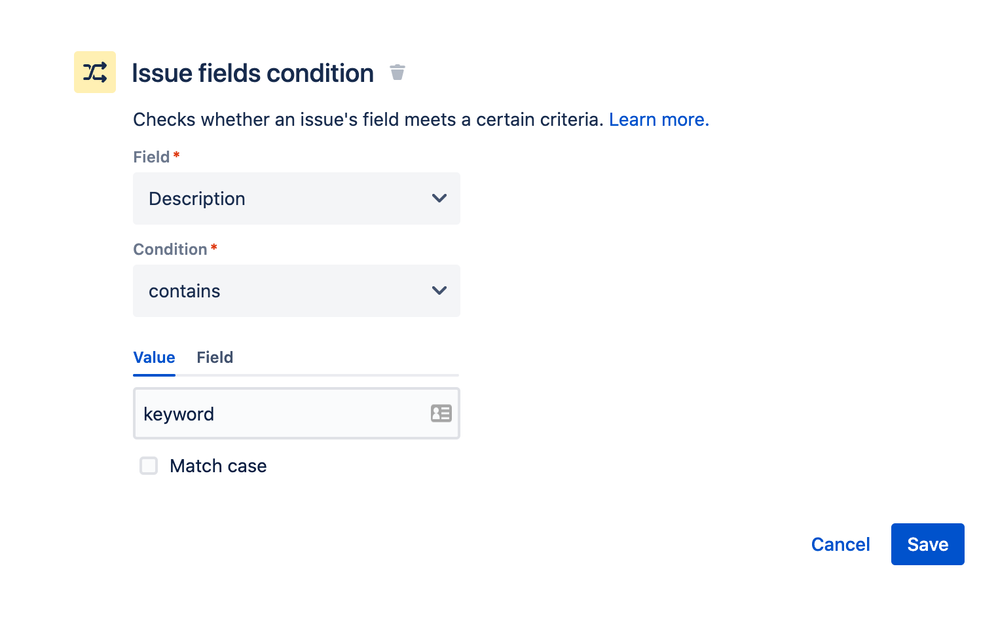The width and height of the screenshot is (998, 617).
Task: Enable the Match case checkbox
Action: point(149,466)
